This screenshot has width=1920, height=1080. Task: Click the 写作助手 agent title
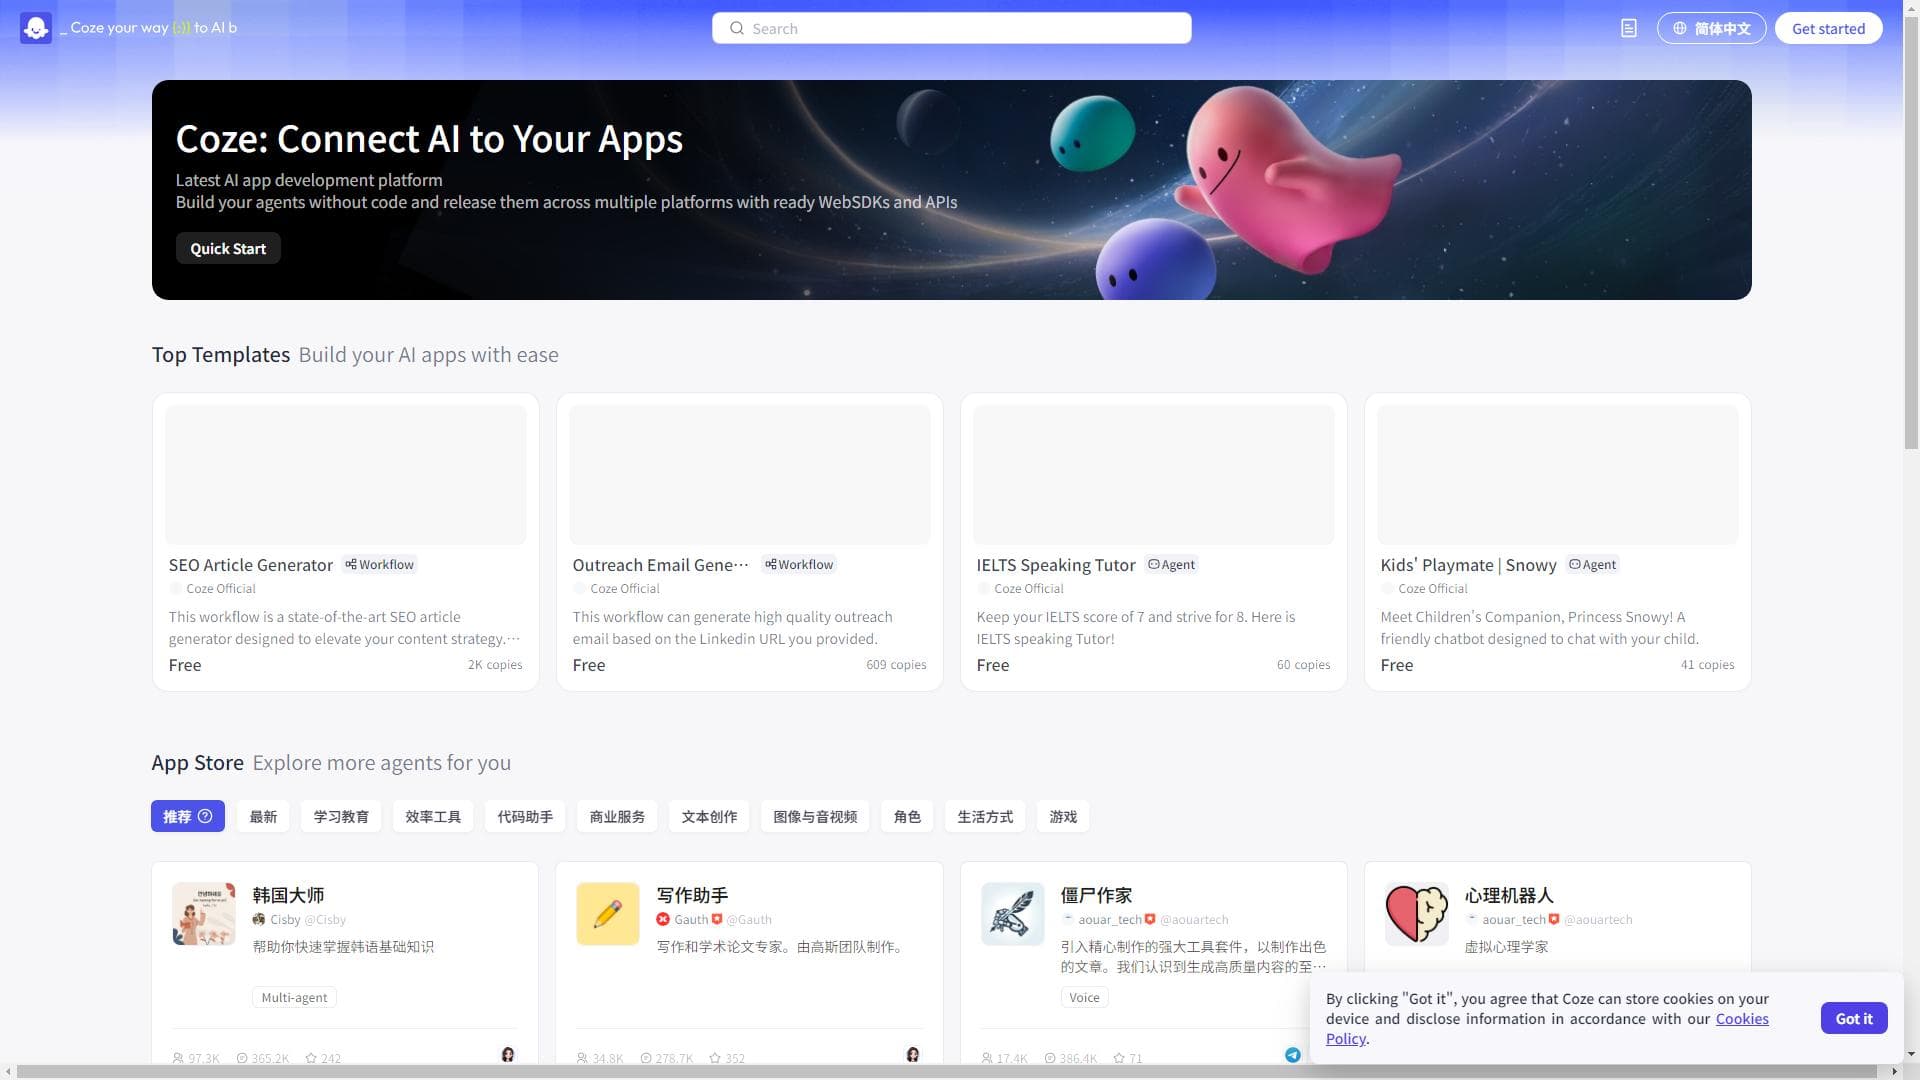(x=692, y=895)
